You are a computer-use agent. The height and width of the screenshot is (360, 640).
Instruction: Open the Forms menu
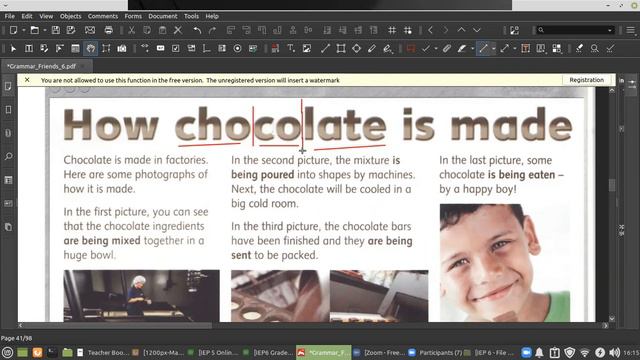point(133,16)
